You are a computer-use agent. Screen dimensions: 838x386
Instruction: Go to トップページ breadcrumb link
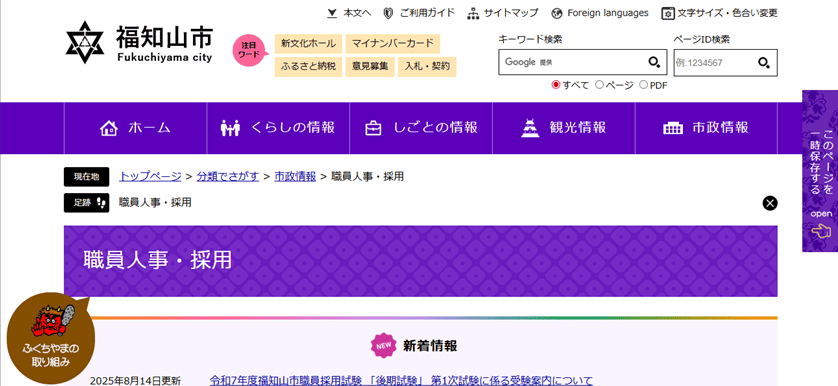151,176
